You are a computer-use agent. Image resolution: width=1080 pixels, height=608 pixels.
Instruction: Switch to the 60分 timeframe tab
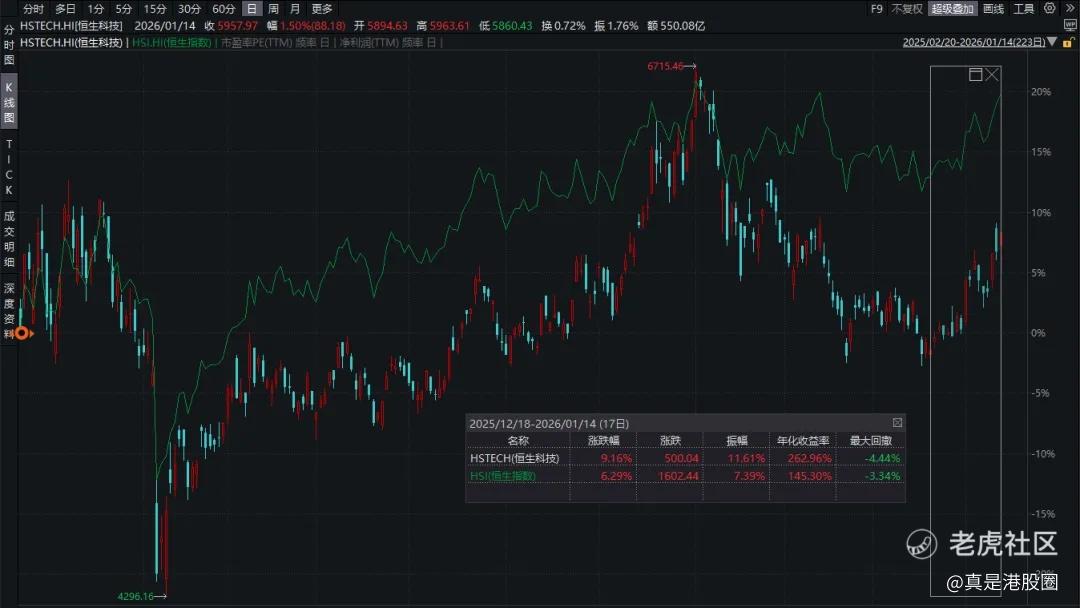coord(223,8)
